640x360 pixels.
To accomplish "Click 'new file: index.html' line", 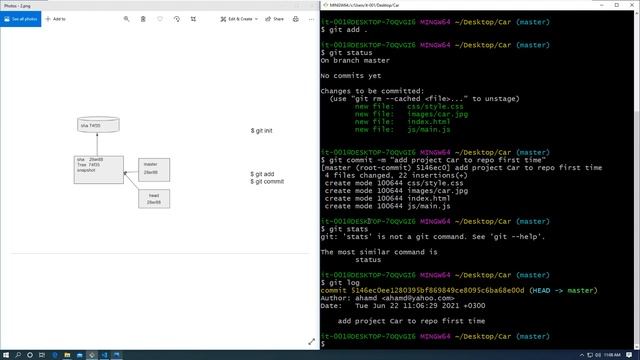I will [402, 122].
